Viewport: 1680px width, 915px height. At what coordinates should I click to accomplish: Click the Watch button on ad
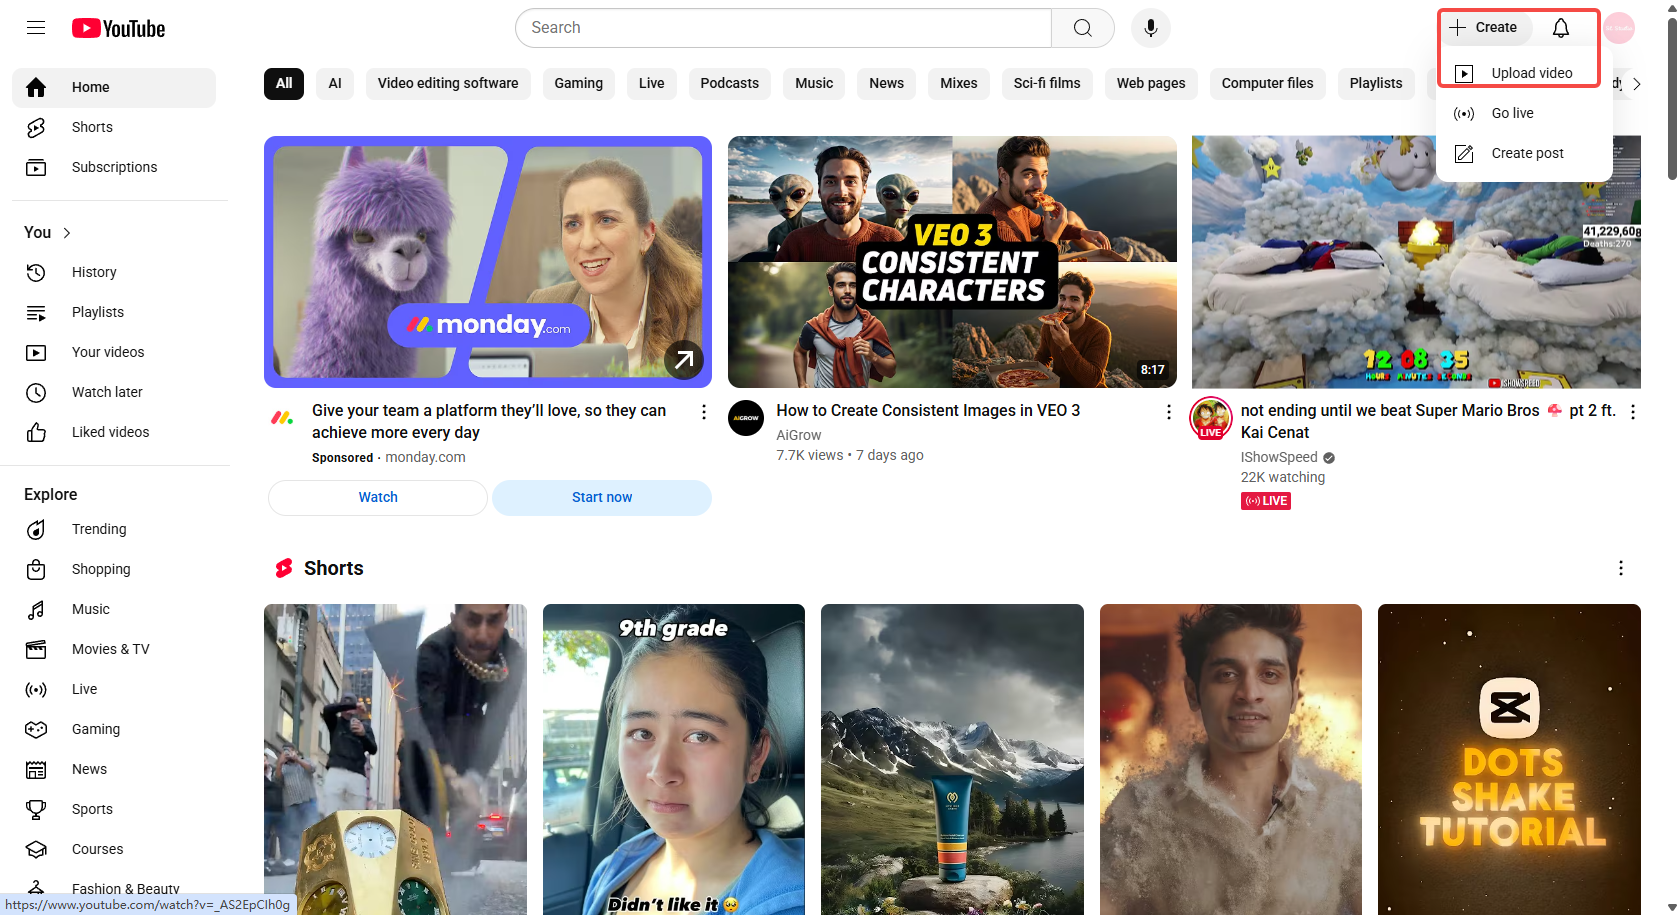(378, 497)
